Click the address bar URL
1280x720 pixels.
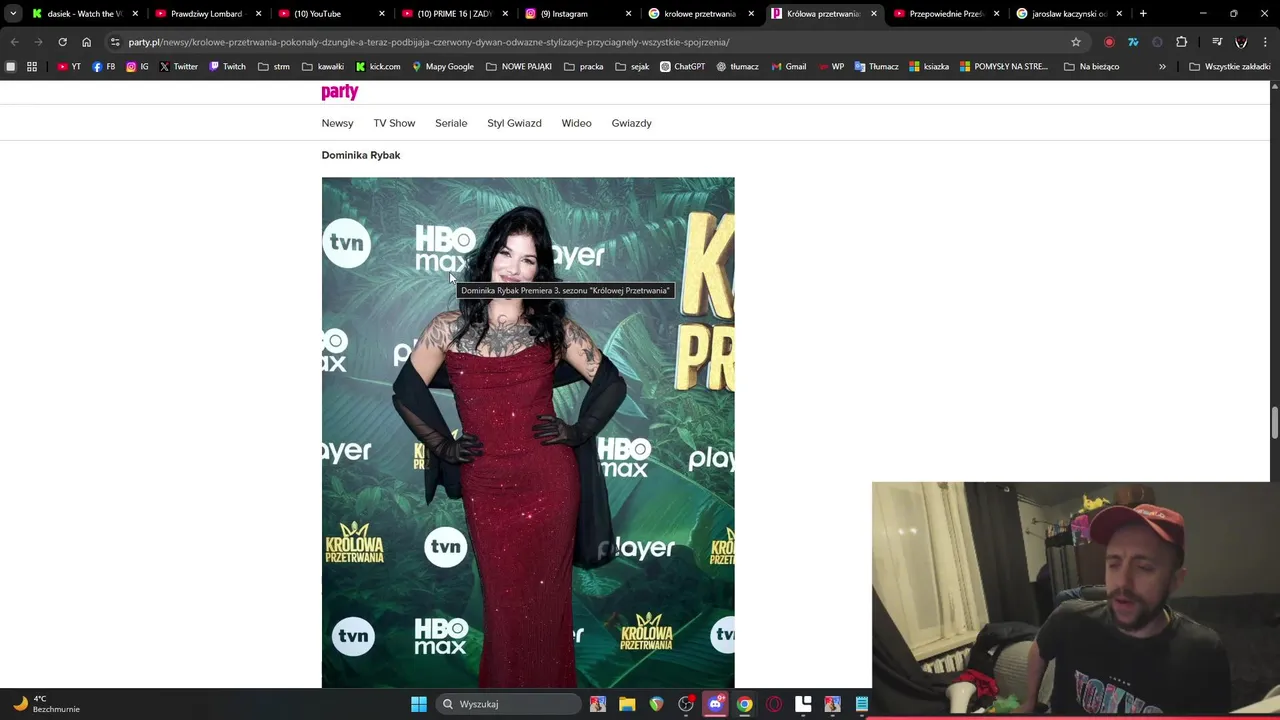coord(428,42)
